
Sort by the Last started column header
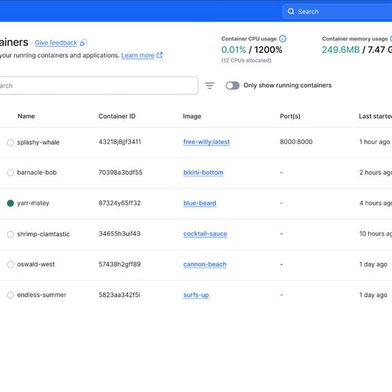coord(375,116)
